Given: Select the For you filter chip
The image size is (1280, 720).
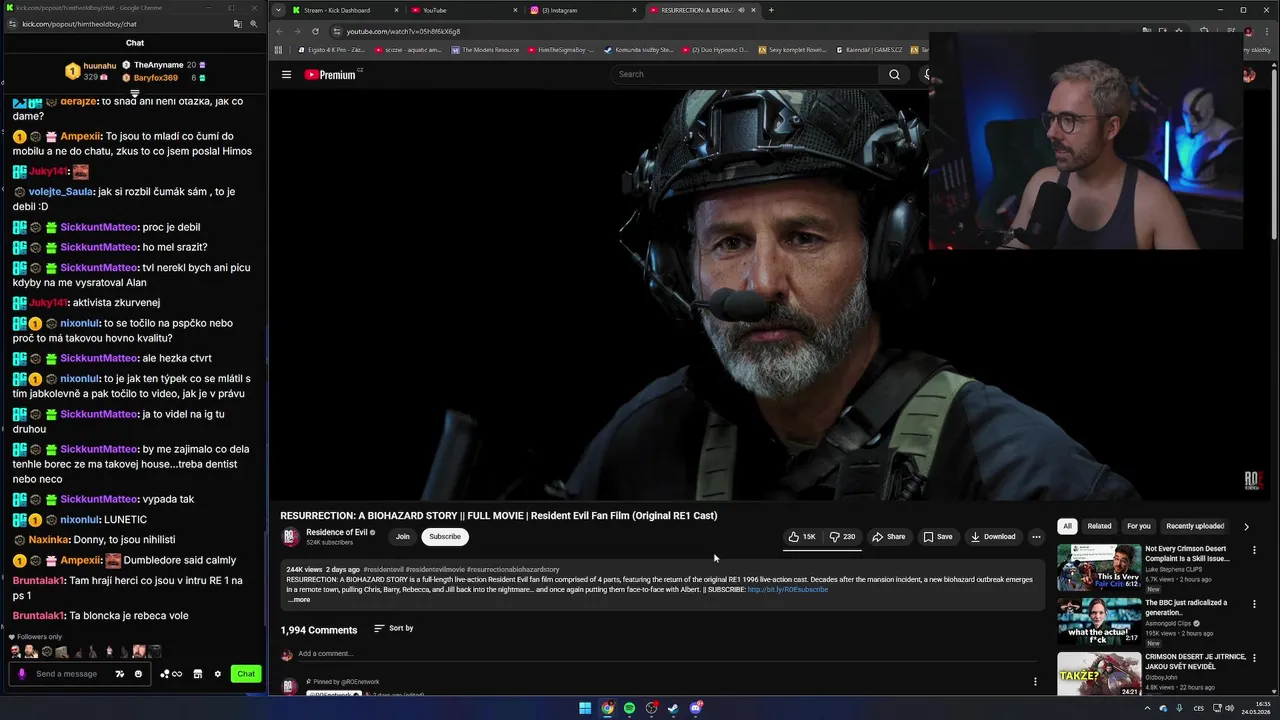Looking at the screenshot, I should click(1138, 526).
